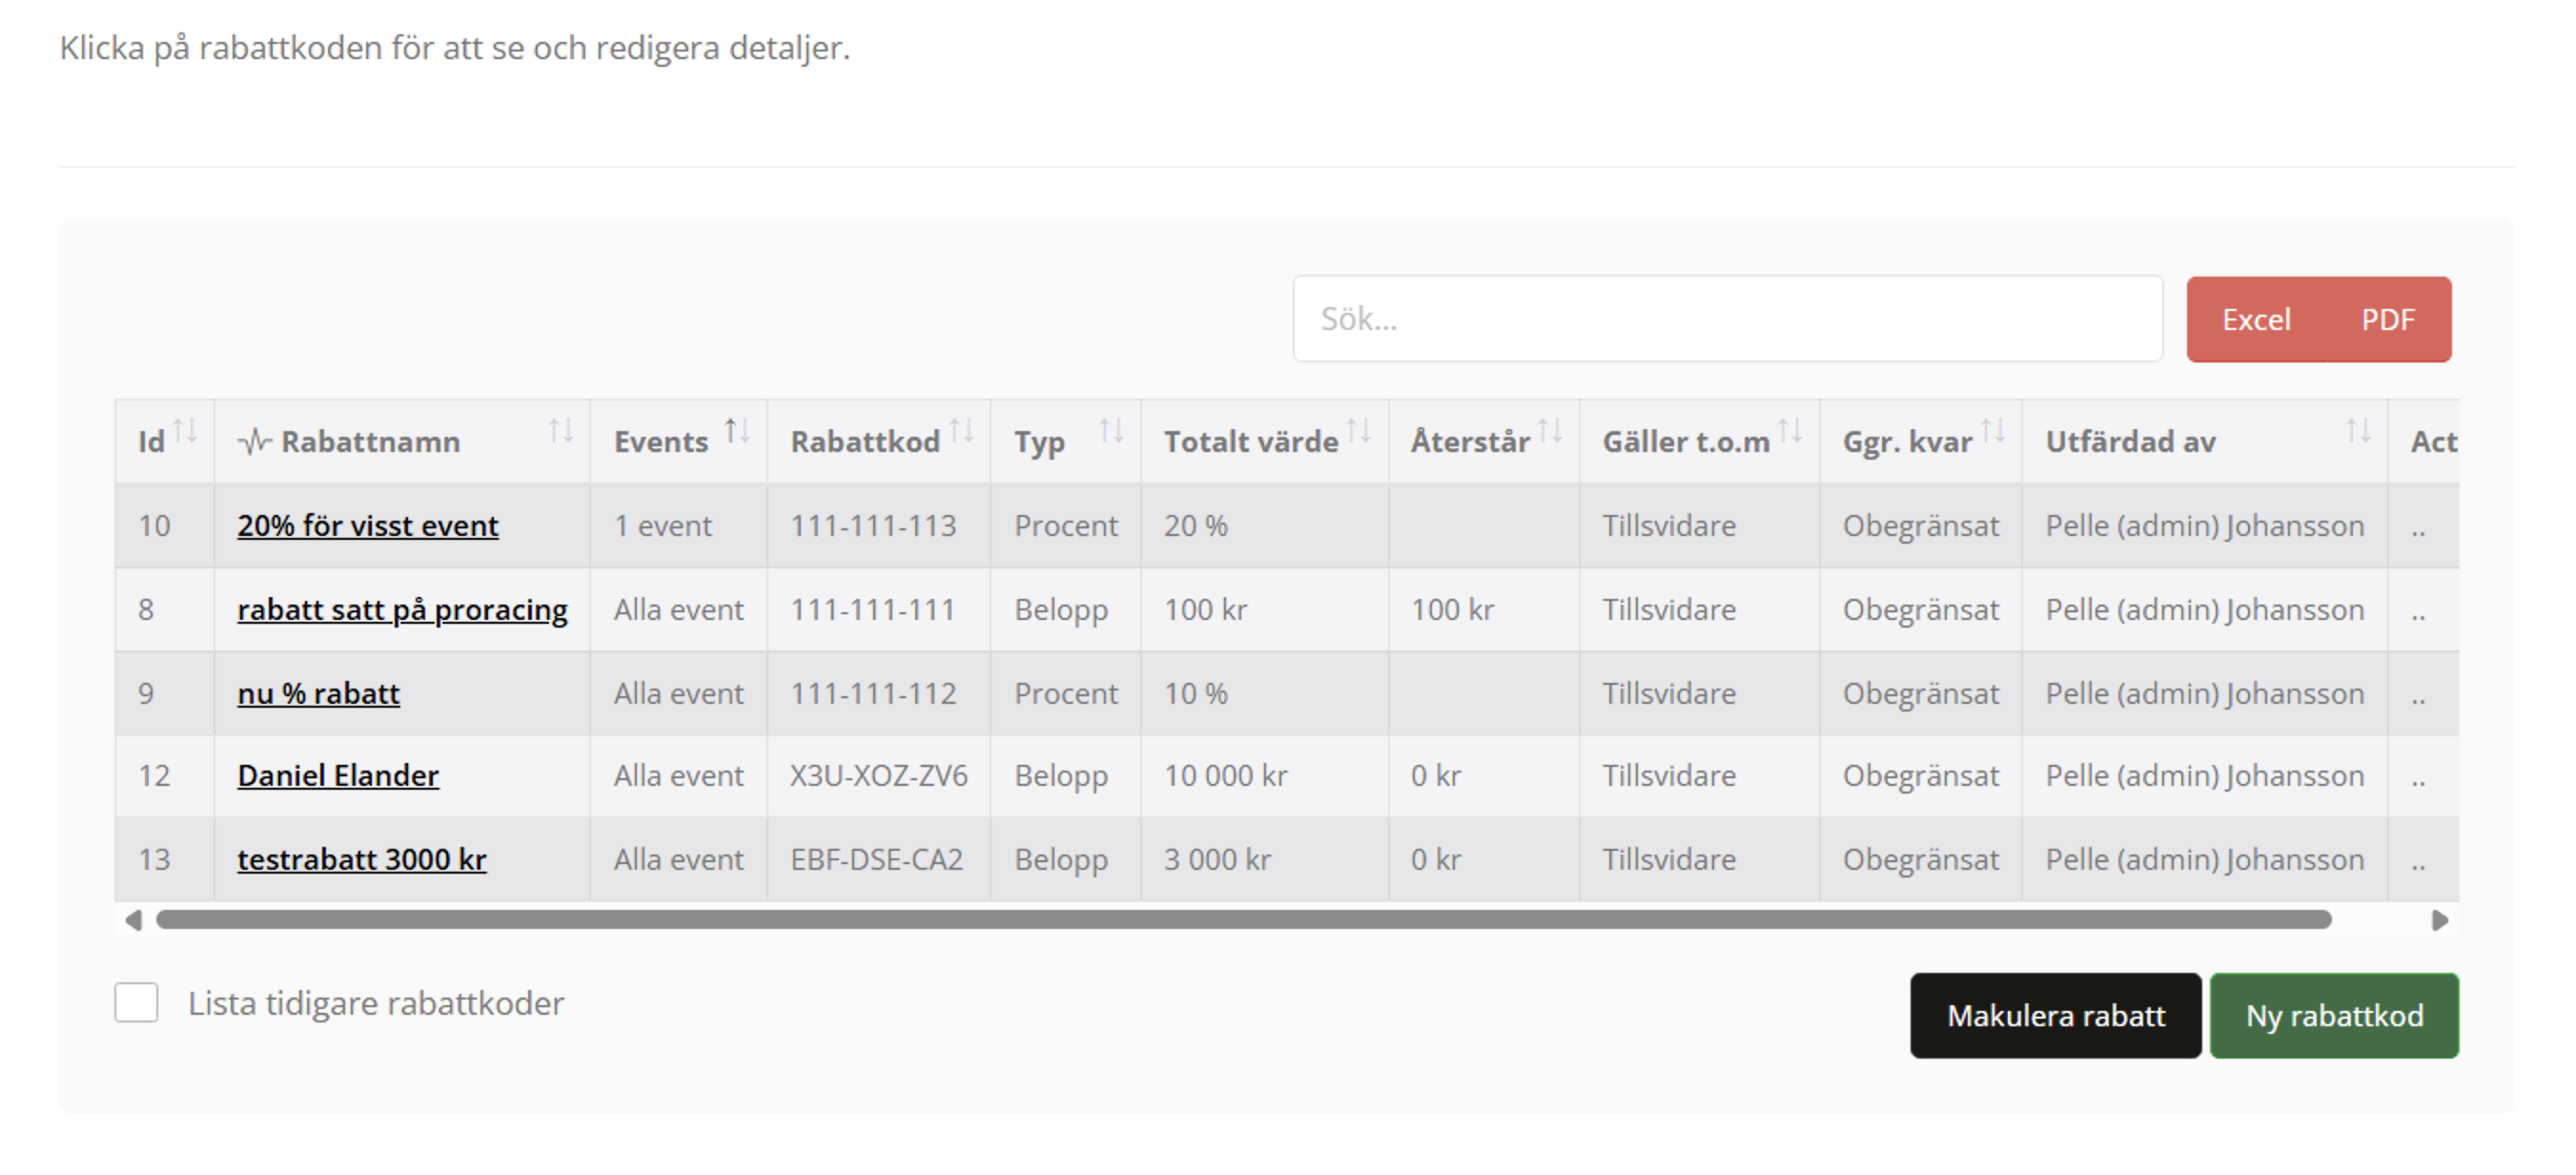Open the Daniel Elander discount link

[x=338, y=776]
